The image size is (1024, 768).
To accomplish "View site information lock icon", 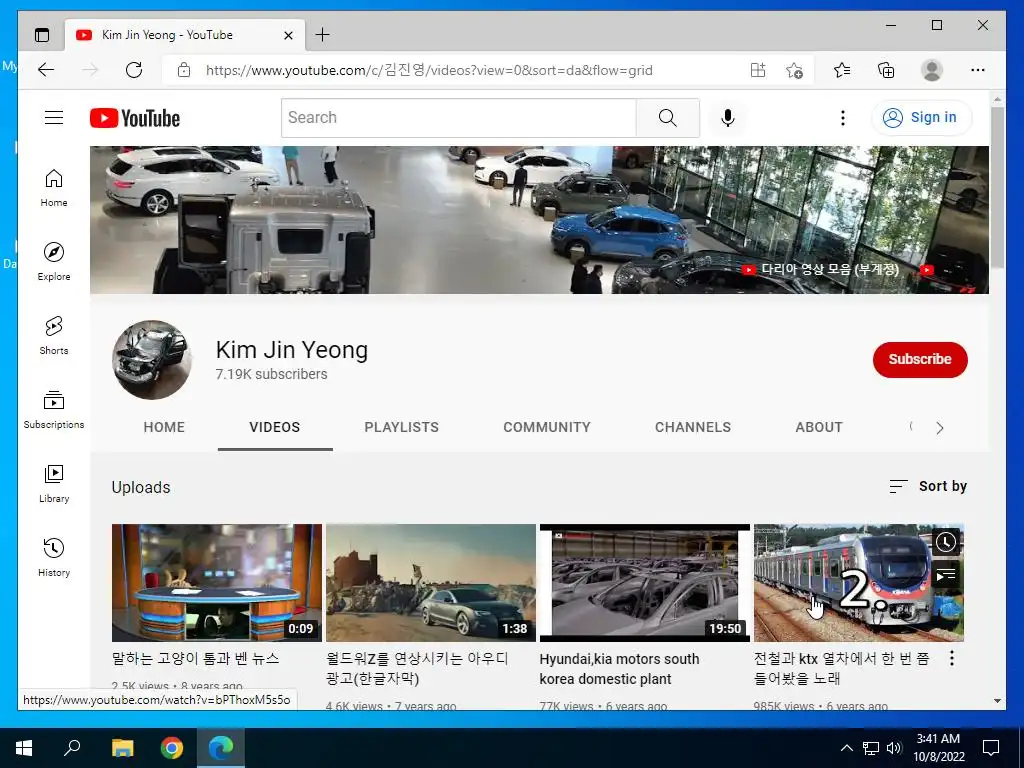I will [x=184, y=70].
